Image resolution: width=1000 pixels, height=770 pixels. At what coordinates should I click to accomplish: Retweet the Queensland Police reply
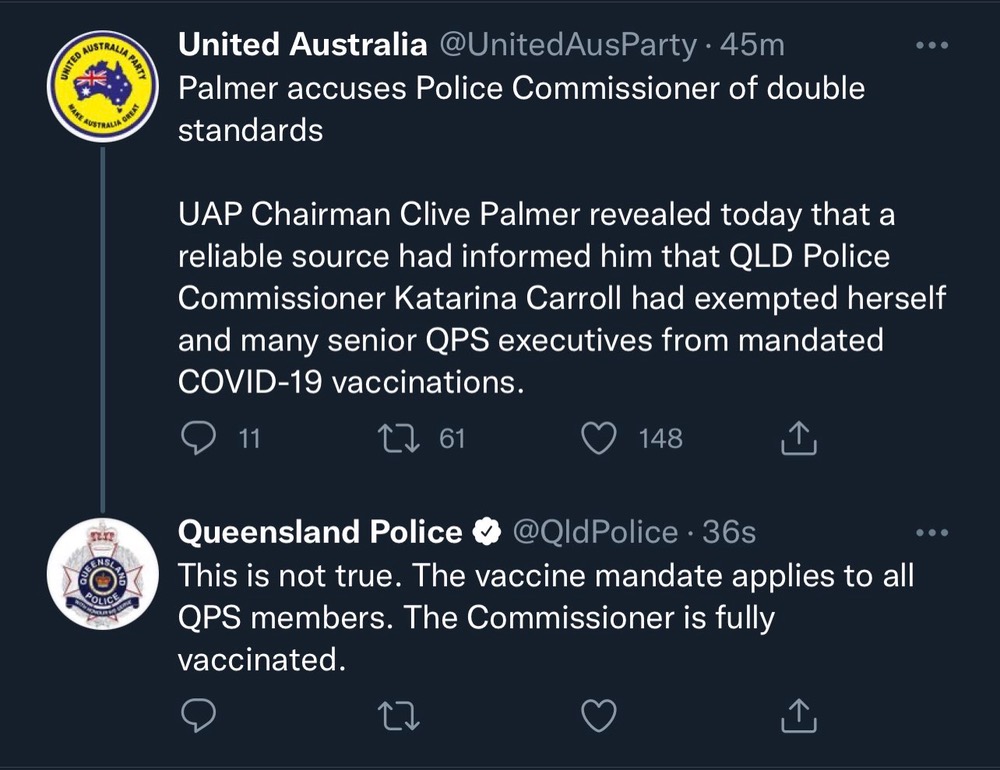tap(399, 714)
